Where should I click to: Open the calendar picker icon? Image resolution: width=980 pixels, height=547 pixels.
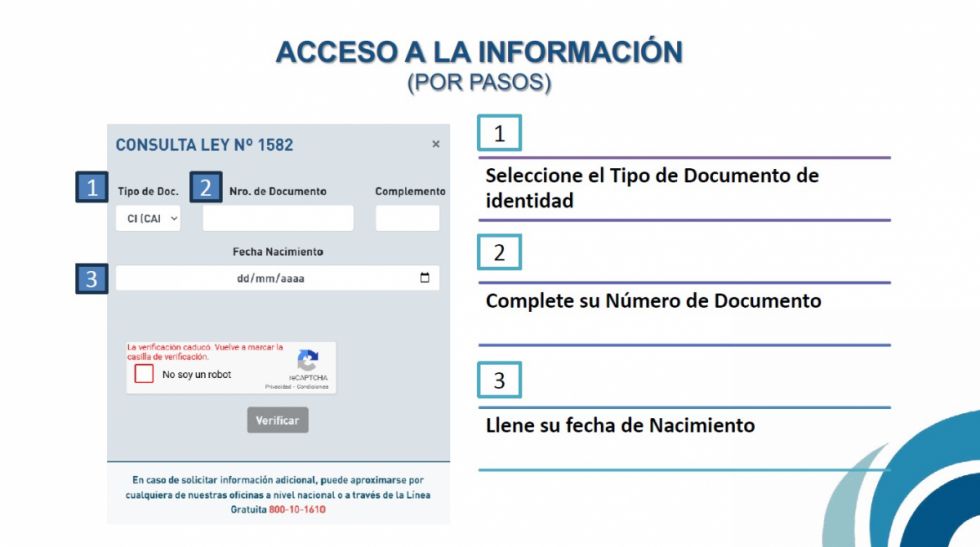click(x=424, y=278)
